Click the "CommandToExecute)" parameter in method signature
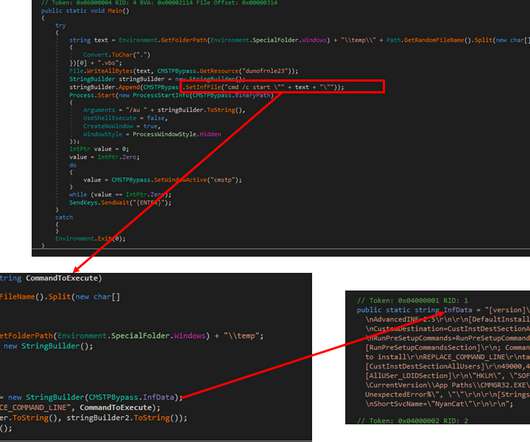The width and height of the screenshot is (530, 442). 64,278
